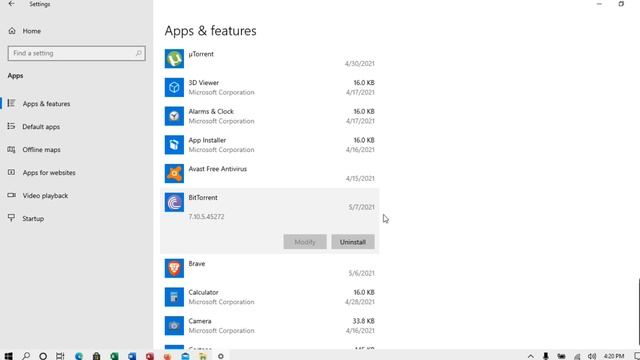Click the Video playback sidebar icon
The width and height of the screenshot is (640, 360).
[x=11, y=195]
